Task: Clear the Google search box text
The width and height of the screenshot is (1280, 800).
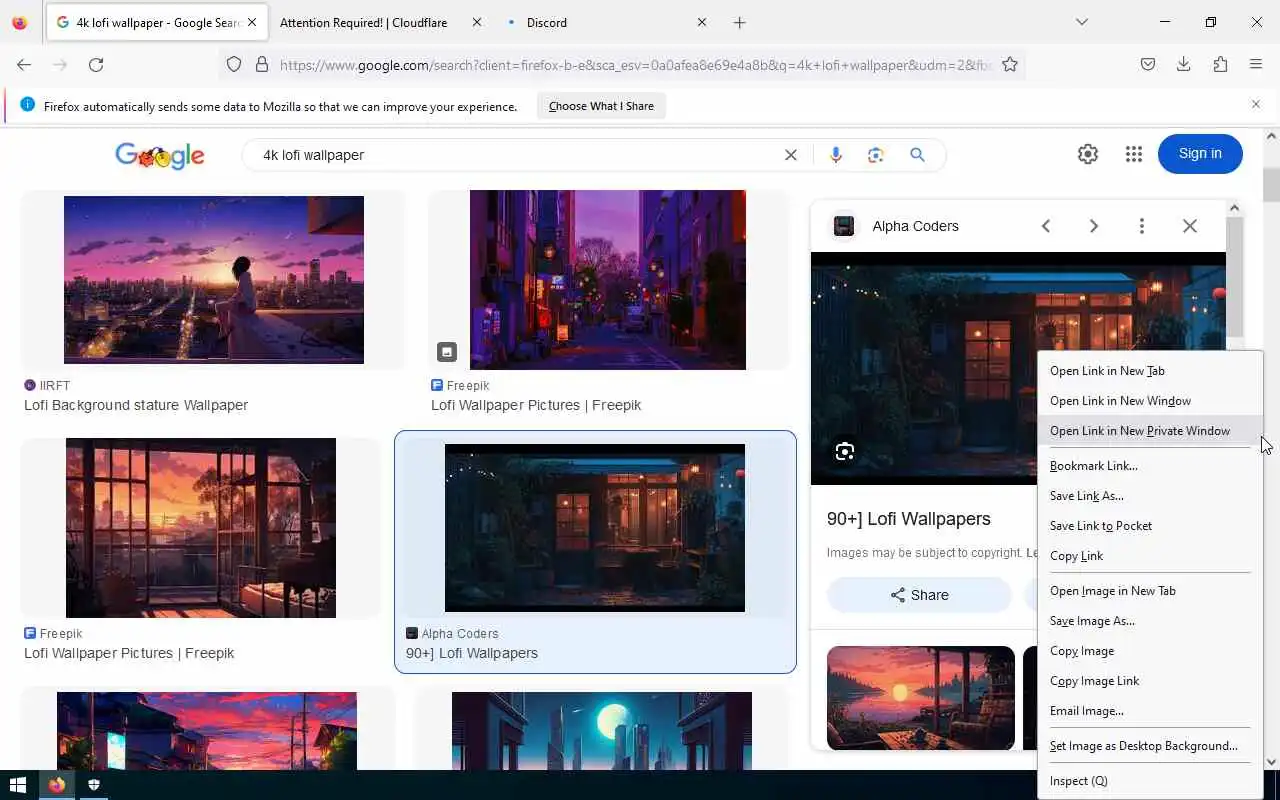Action: click(x=791, y=155)
